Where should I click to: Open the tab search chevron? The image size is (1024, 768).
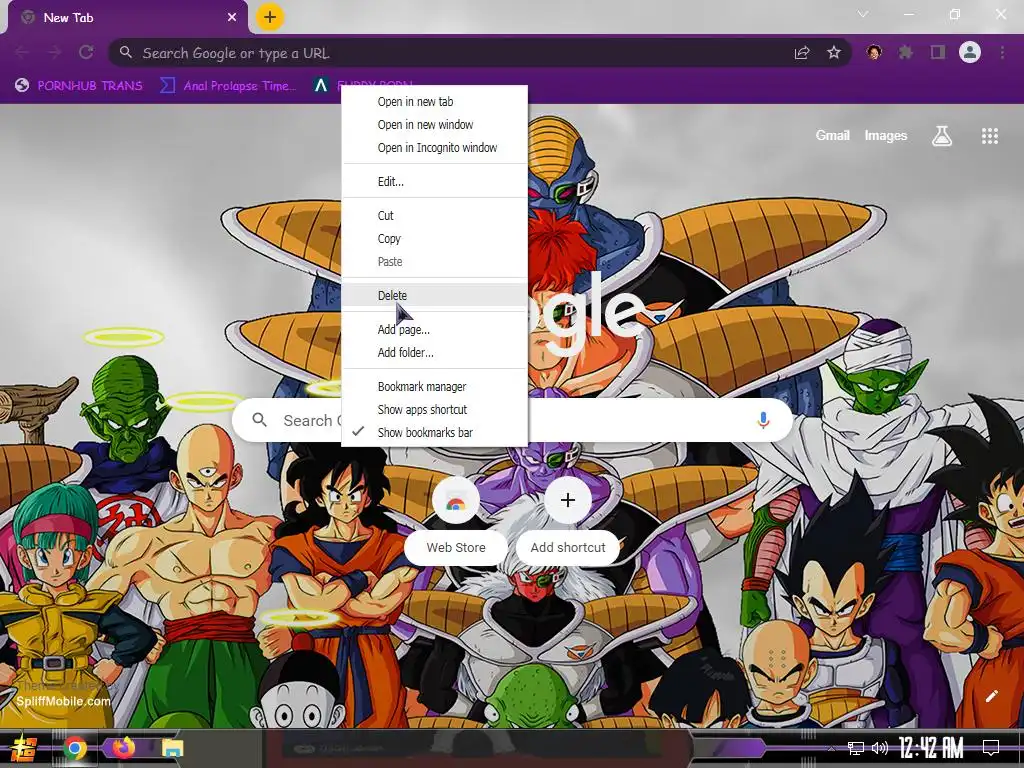click(863, 14)
